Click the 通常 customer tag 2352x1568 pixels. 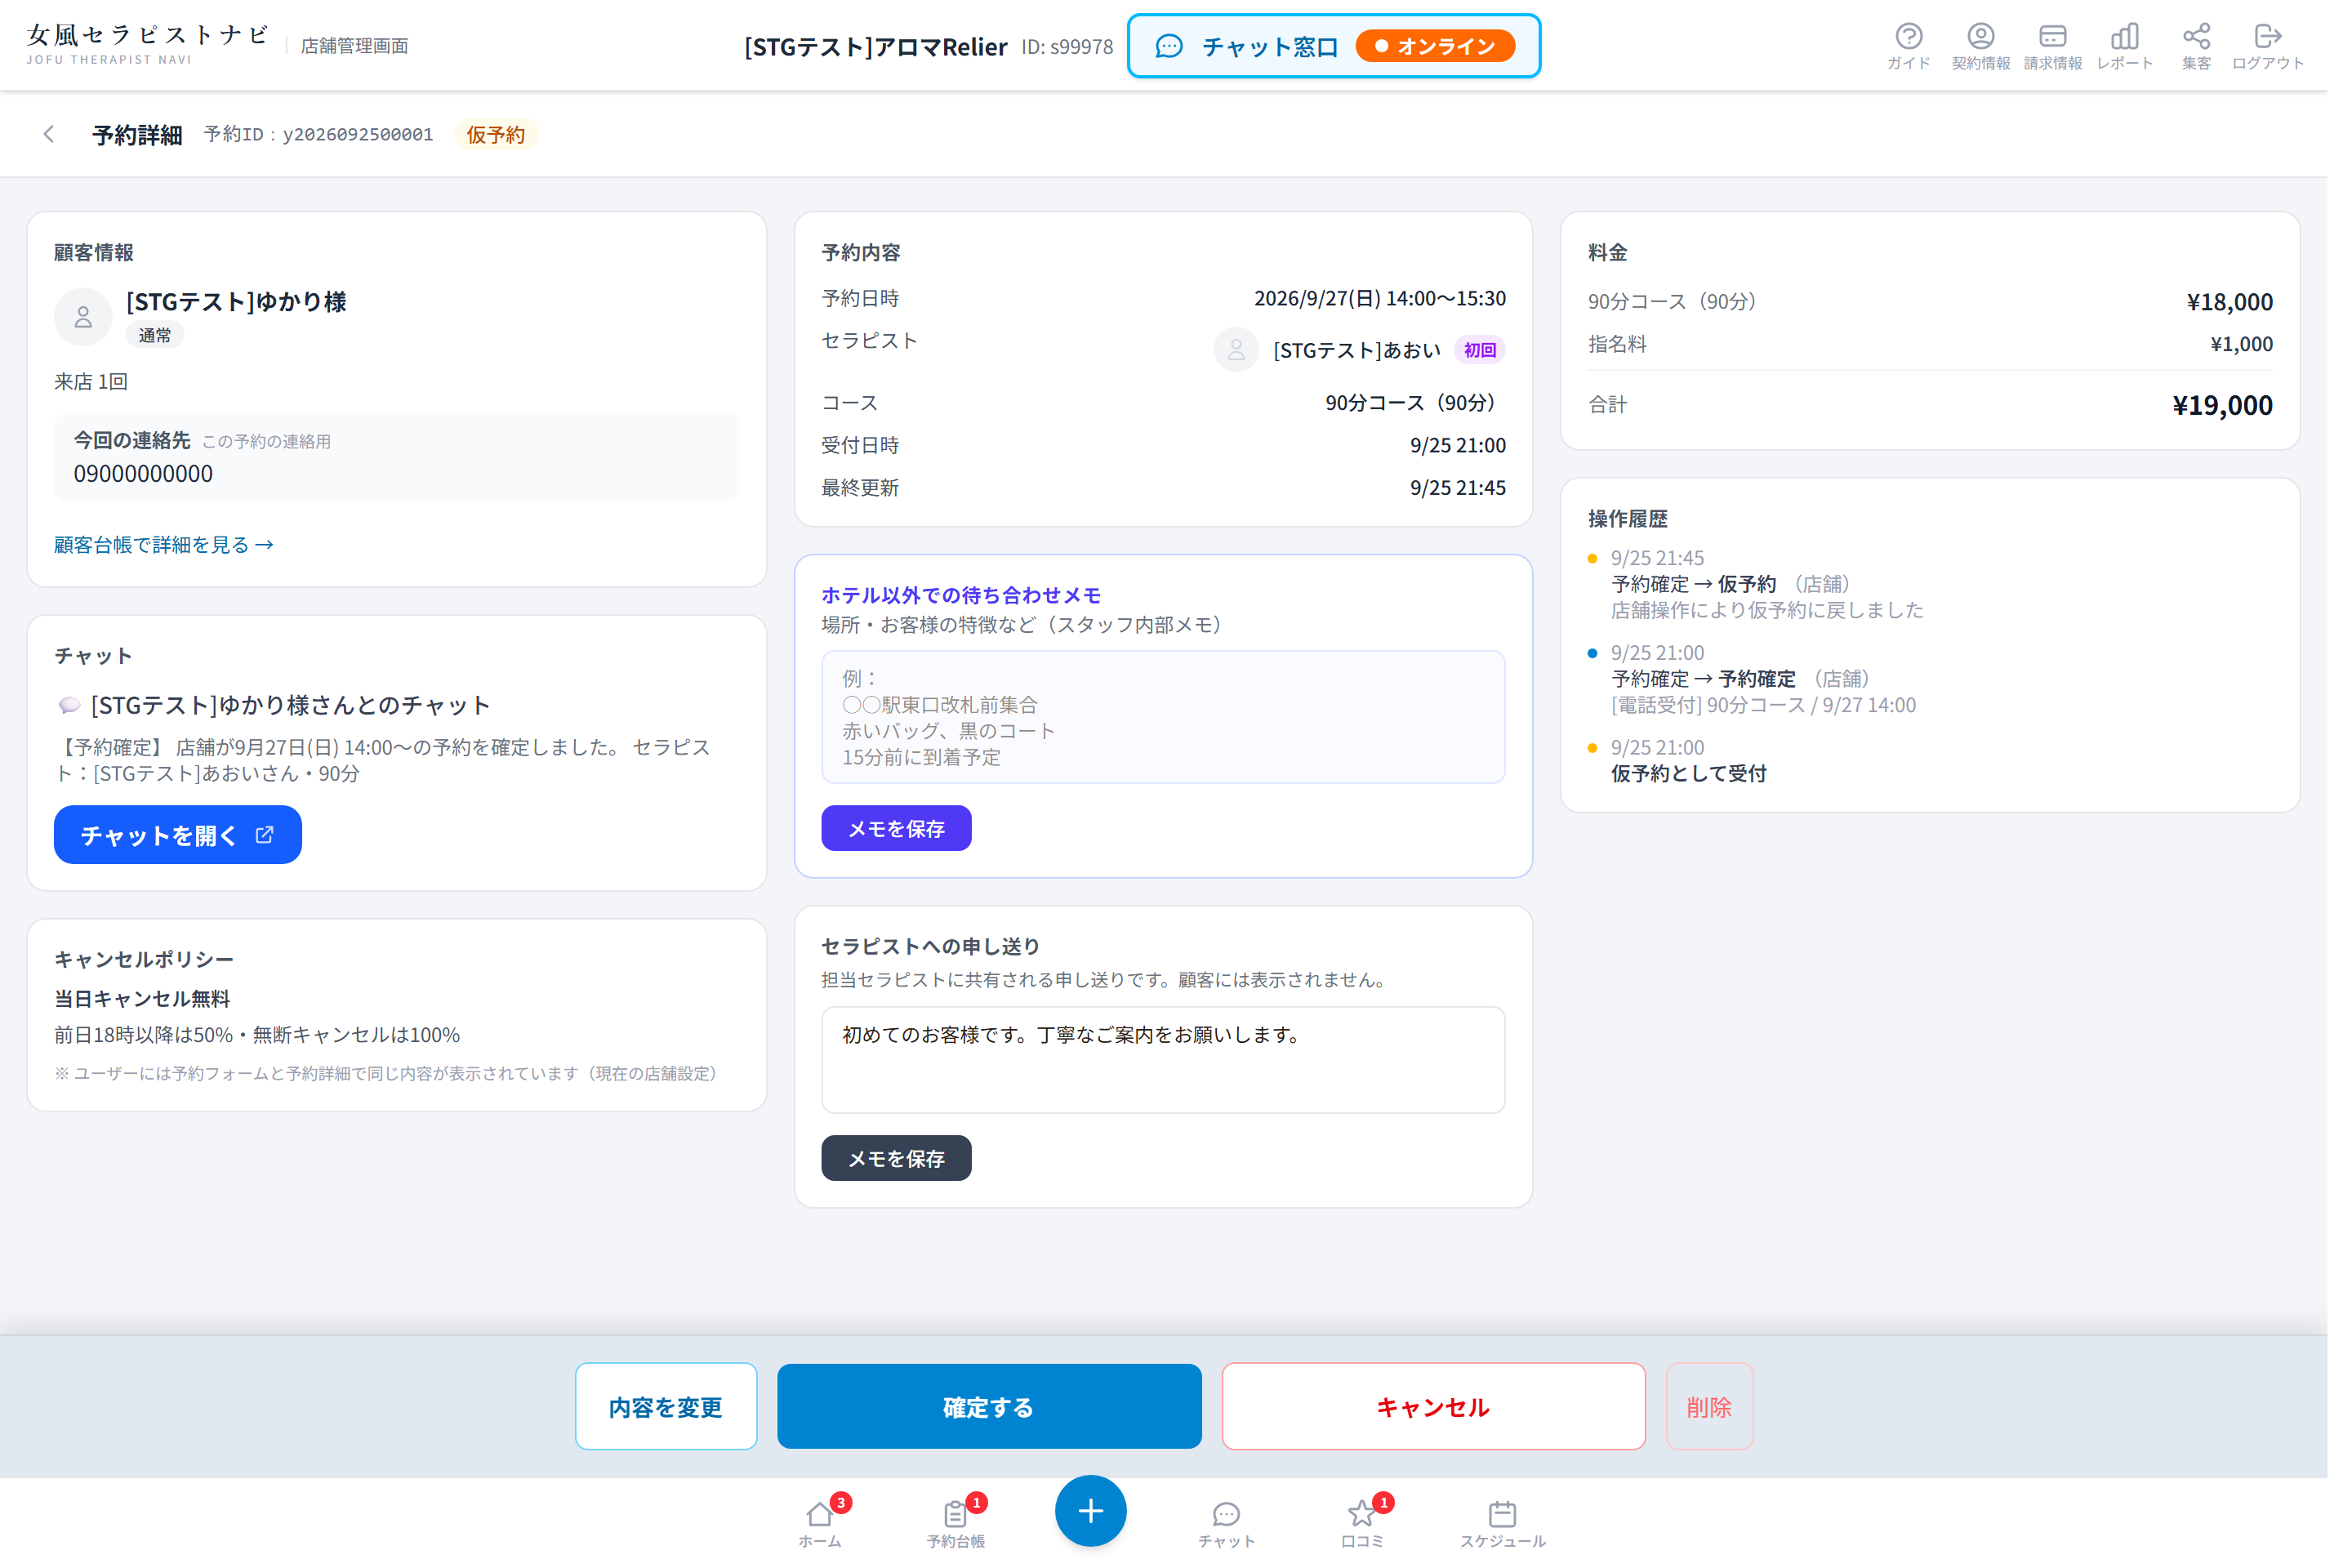click(156, 339)
